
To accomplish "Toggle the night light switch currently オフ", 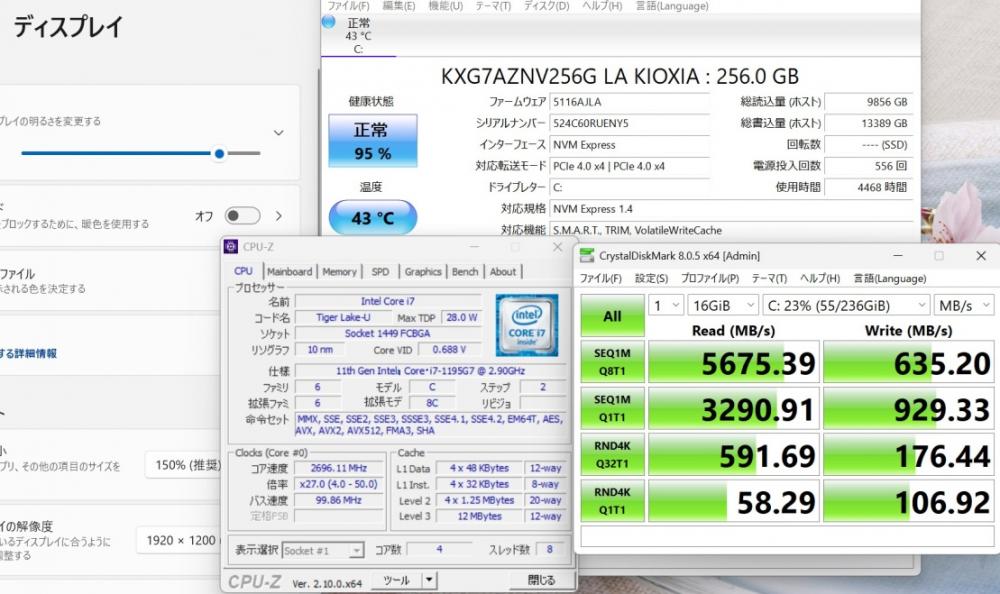I will (242, 216).
